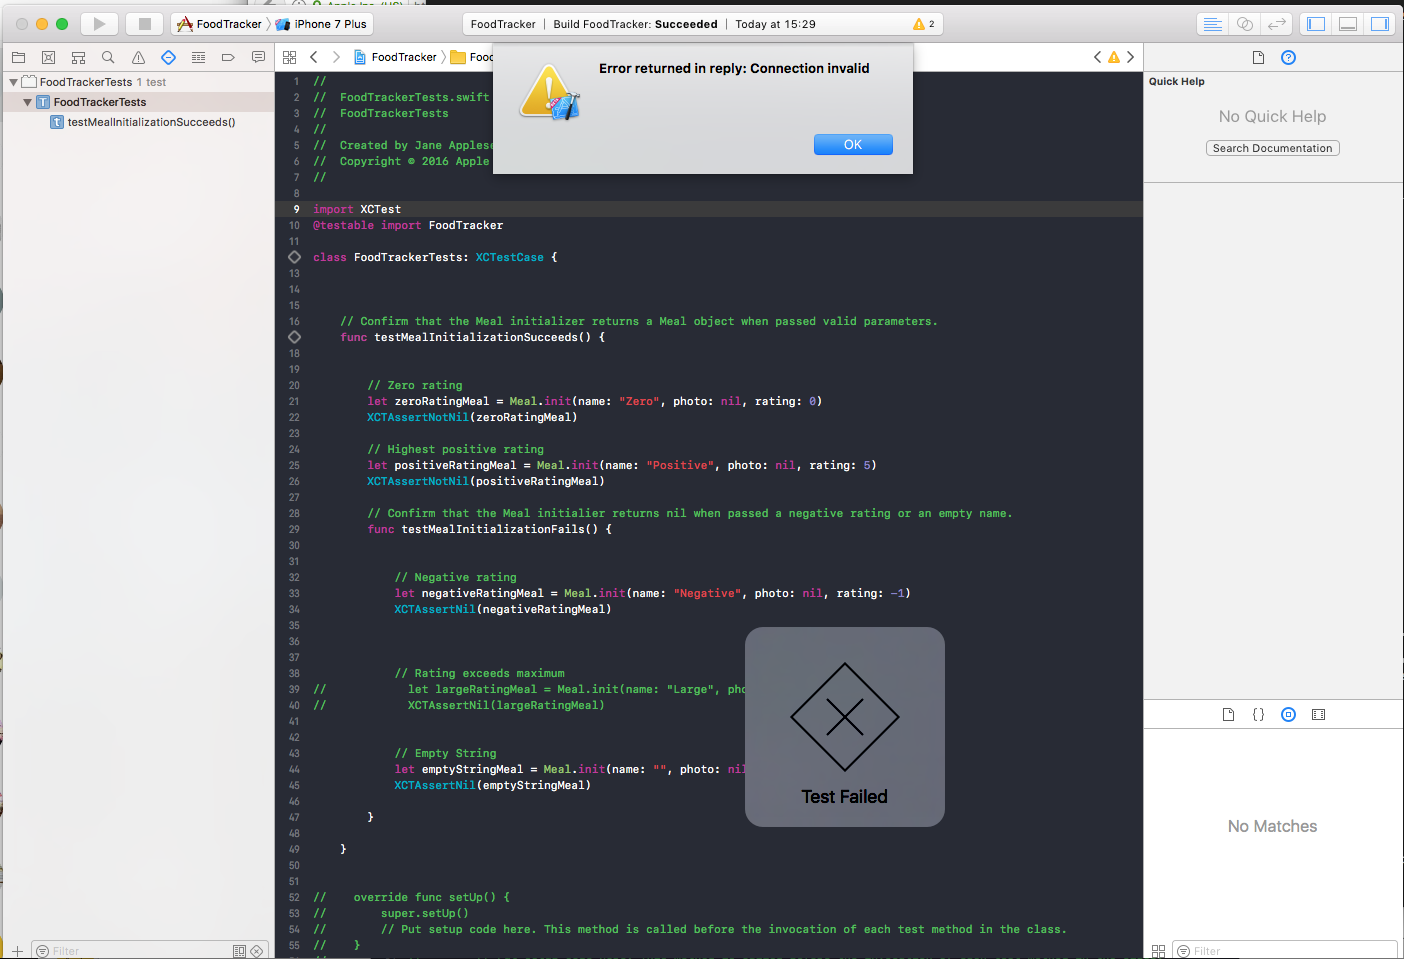
Task: Show the object library
Action: (x=1288, y=714)
